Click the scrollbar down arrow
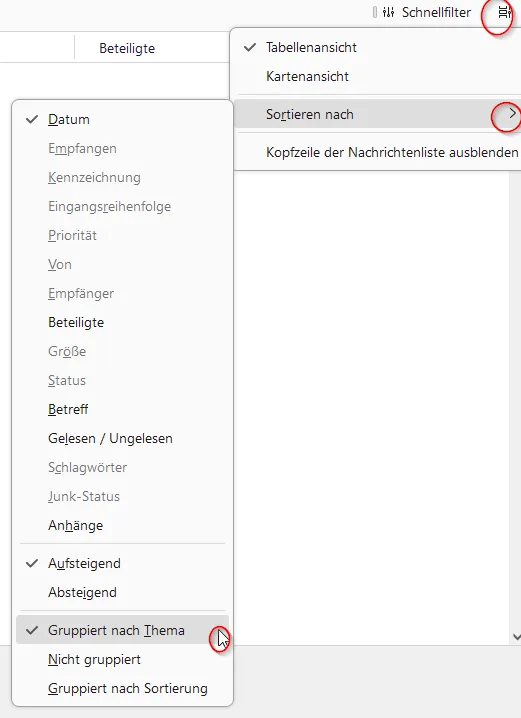 [x=516, y=636]
